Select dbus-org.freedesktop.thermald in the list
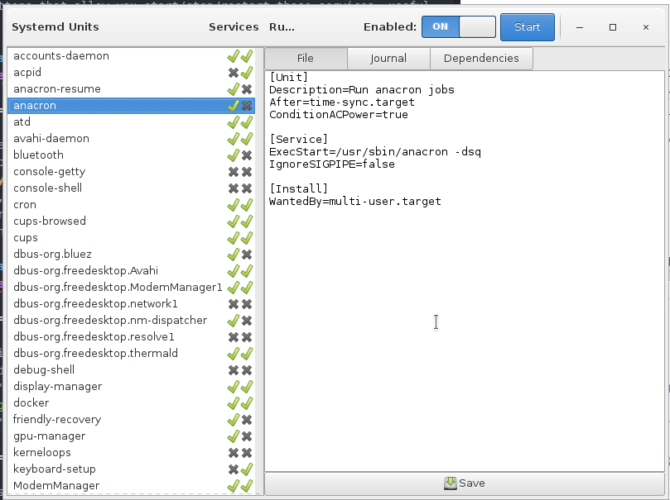The height and width of the screenshot is (500, 670). click(131, 353)
